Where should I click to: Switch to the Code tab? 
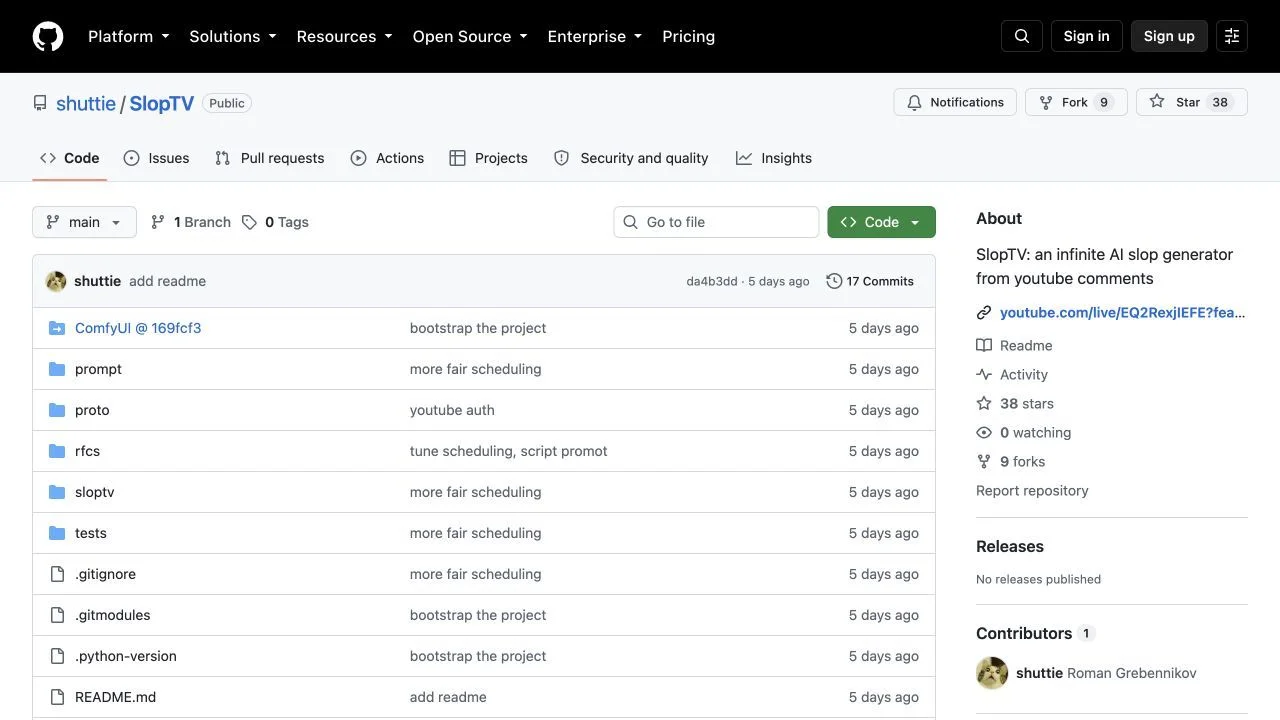tap(70, 158)
